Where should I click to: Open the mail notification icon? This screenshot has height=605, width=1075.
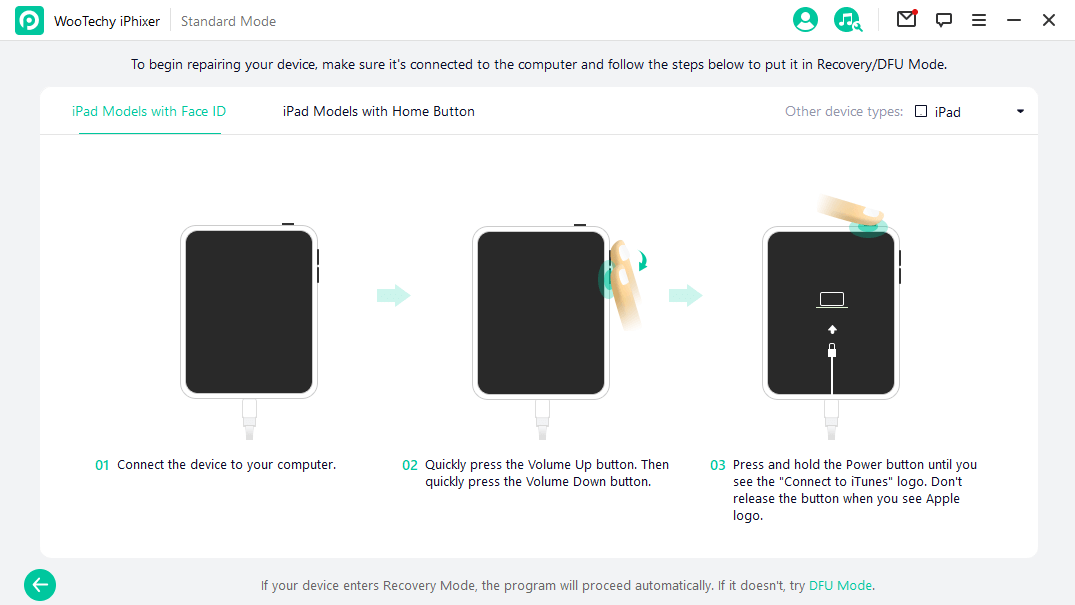[906, 19]
